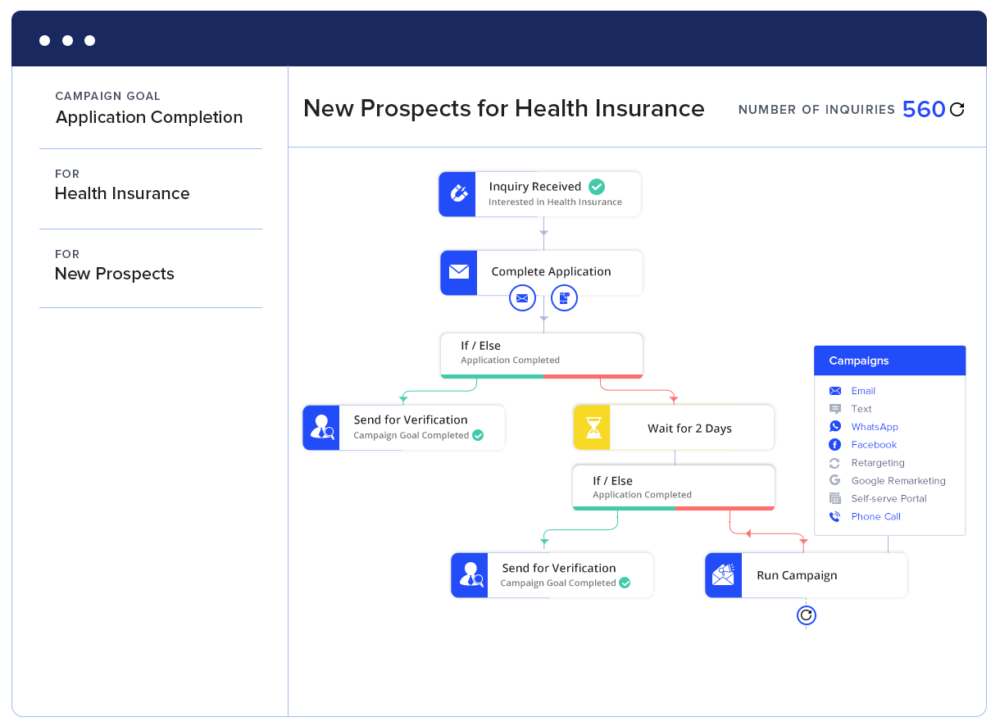This screenshot has width=1000, height=726.
Task: Click the campaign envelope icon on Run Campaign
Action: (x=723, y=575)
